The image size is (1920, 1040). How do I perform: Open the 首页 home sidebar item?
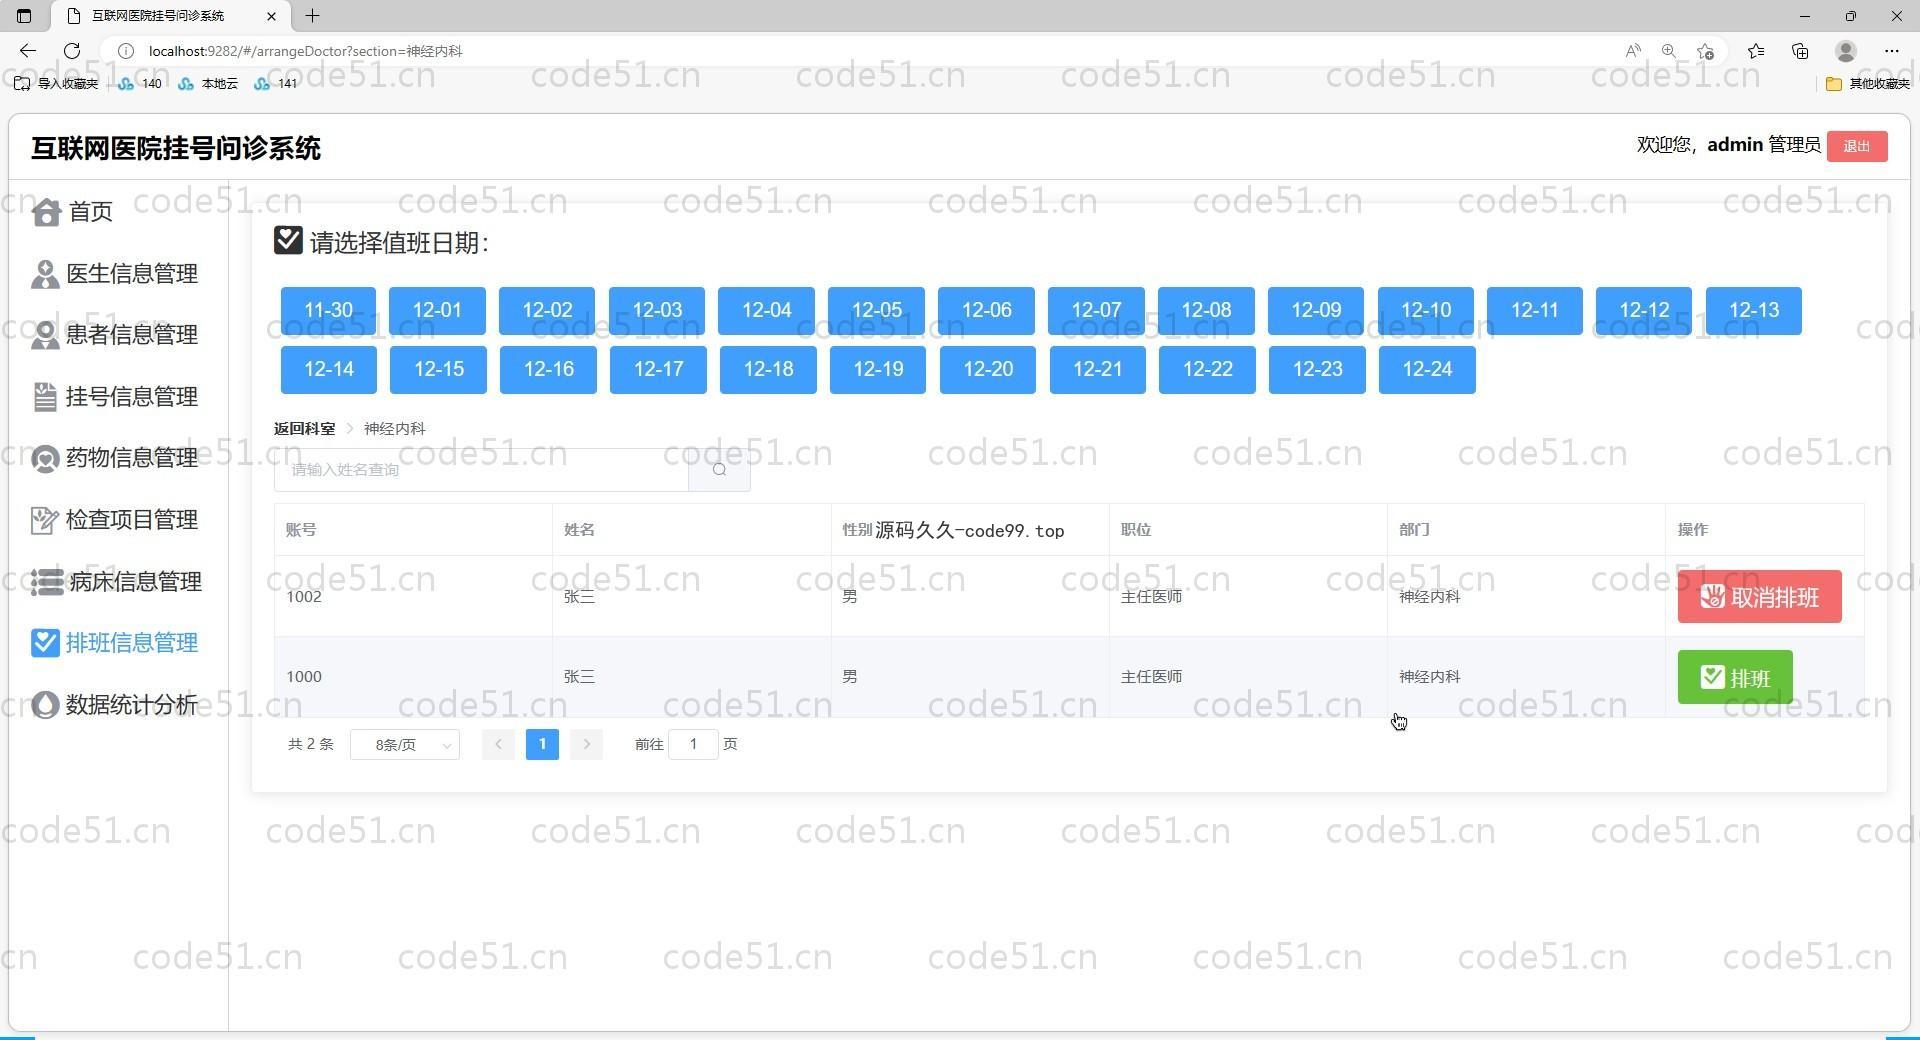coord(72,212)
